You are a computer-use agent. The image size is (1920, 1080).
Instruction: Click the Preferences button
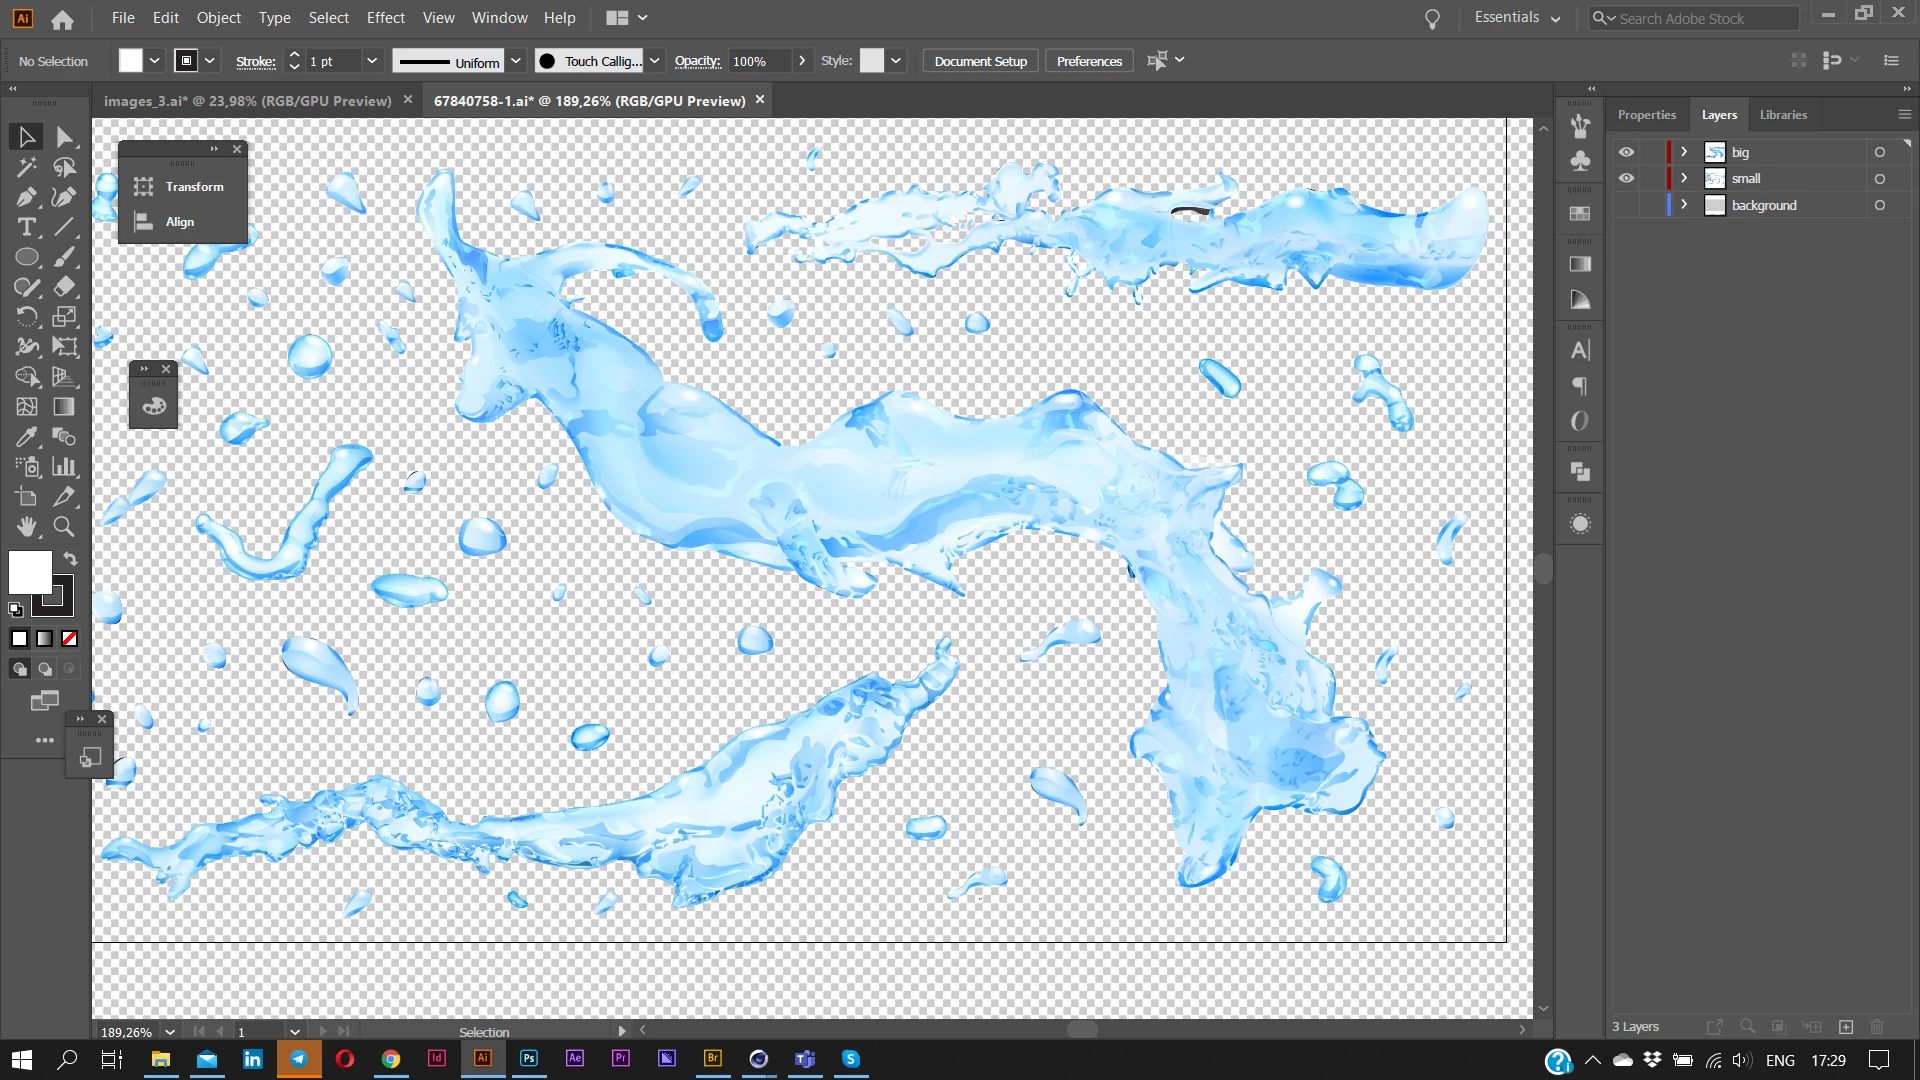point(1089,61)
